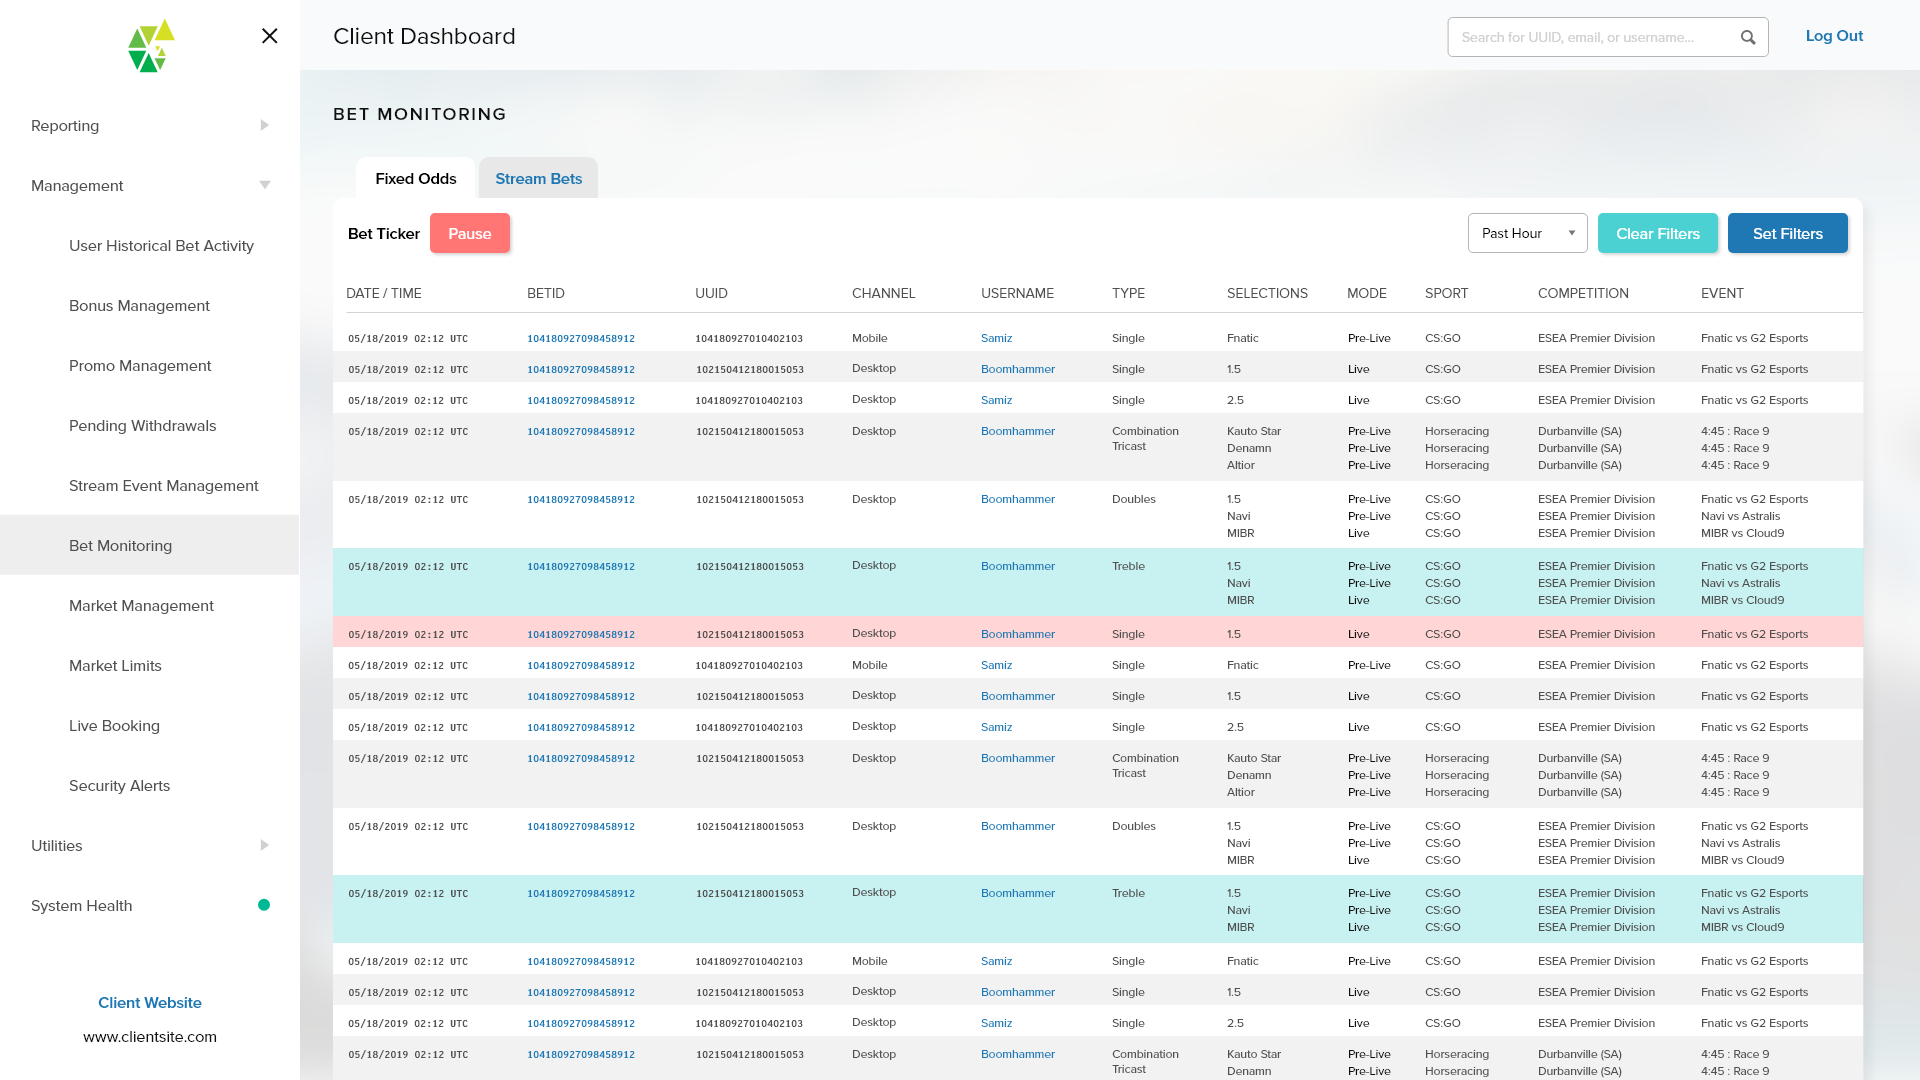Click the BetID link in the pink highlighted row

tap(580, 634)
